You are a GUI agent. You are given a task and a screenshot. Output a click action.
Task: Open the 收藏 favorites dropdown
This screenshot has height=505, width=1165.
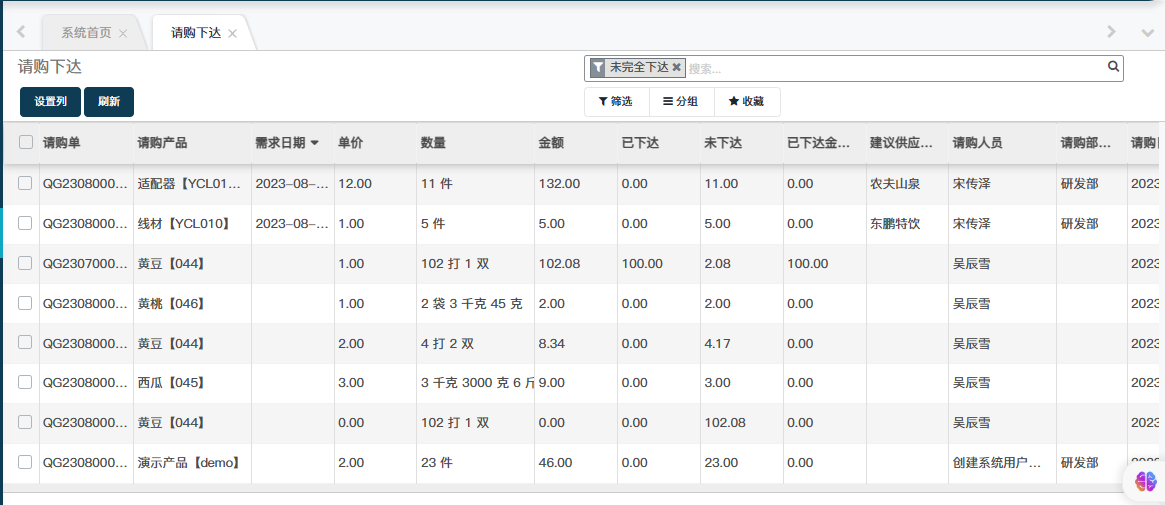[746, 102]
